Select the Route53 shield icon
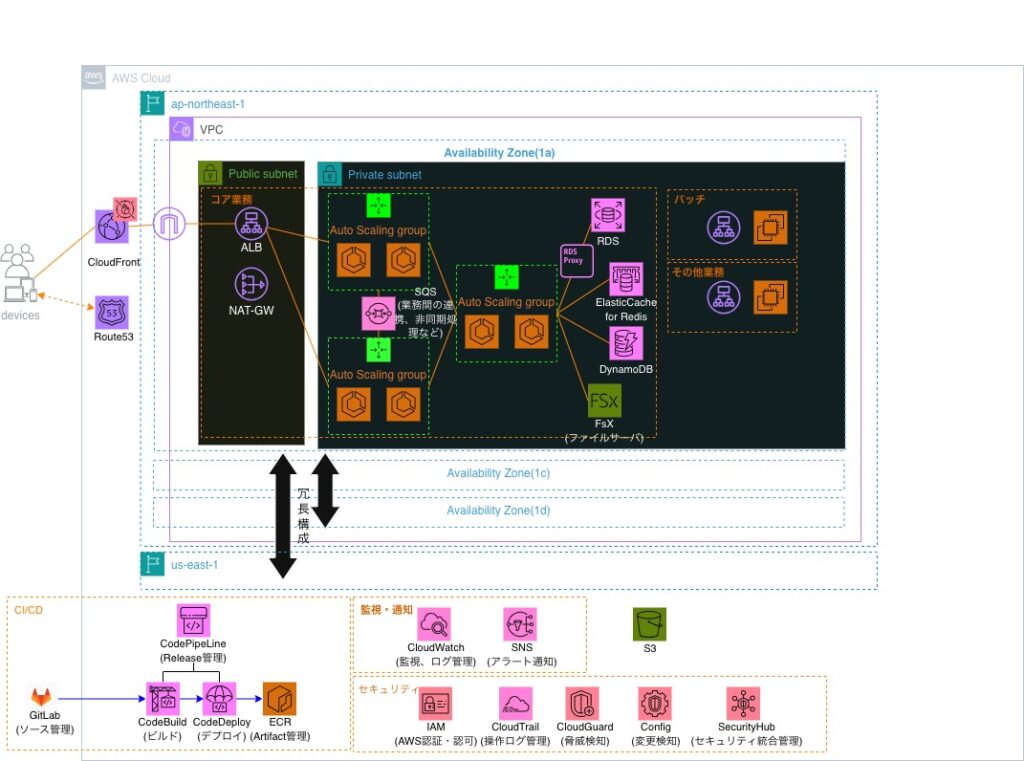 (111, 312)
